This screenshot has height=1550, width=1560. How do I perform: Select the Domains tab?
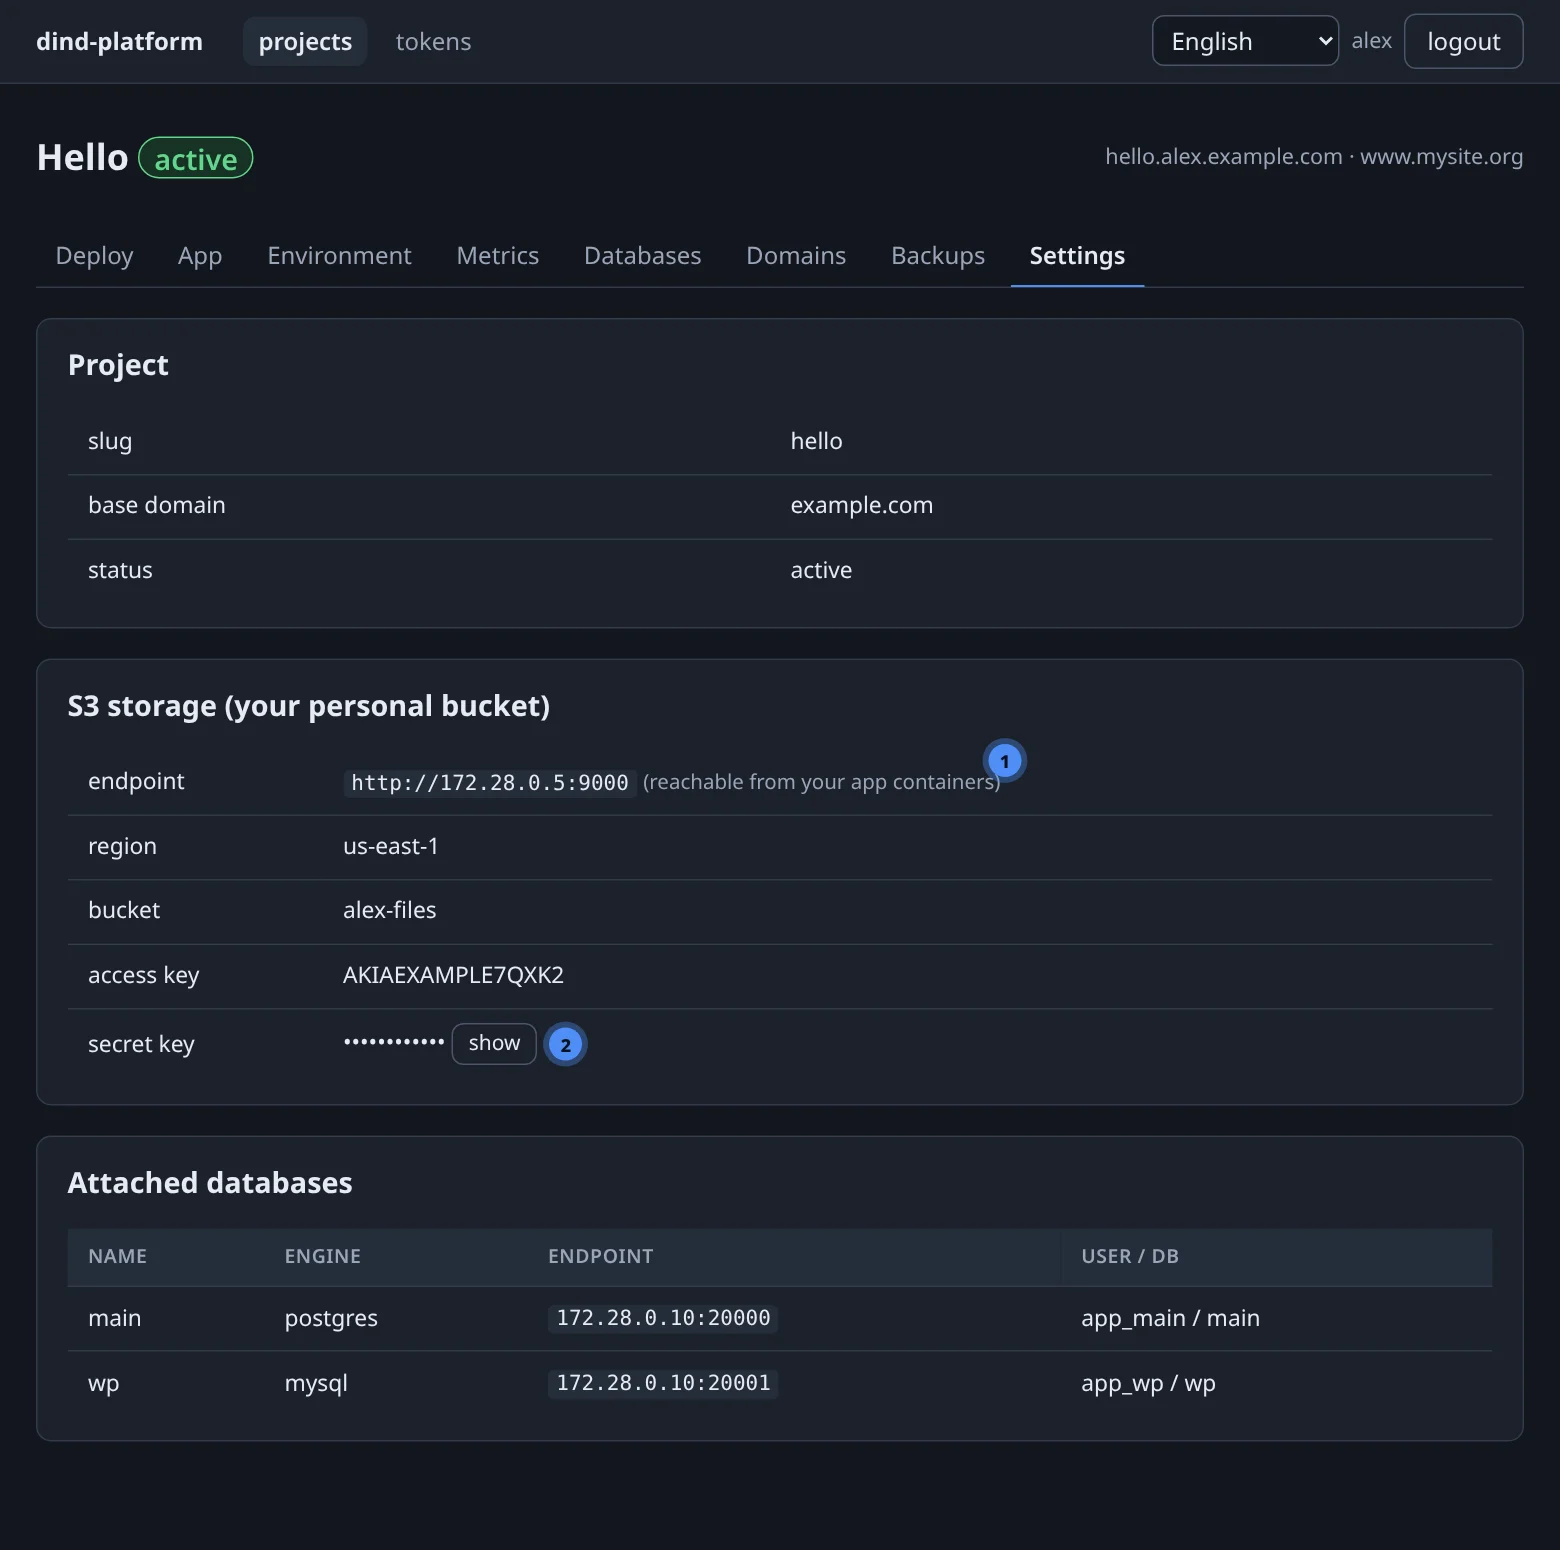click(796, 256)
